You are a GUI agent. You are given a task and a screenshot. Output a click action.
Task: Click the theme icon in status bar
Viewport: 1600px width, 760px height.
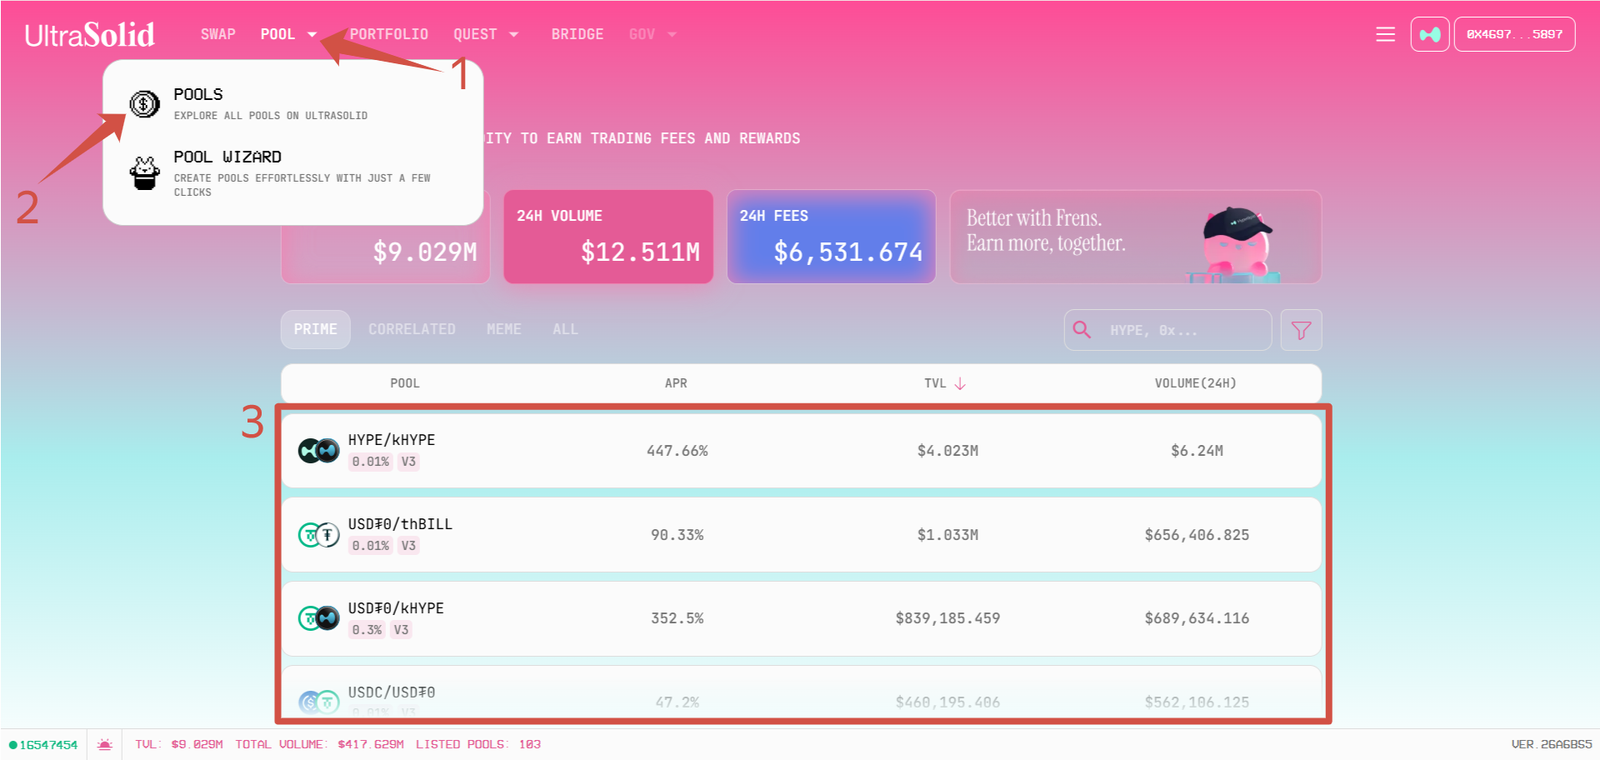pyautogui.click(x=104, y=744)
